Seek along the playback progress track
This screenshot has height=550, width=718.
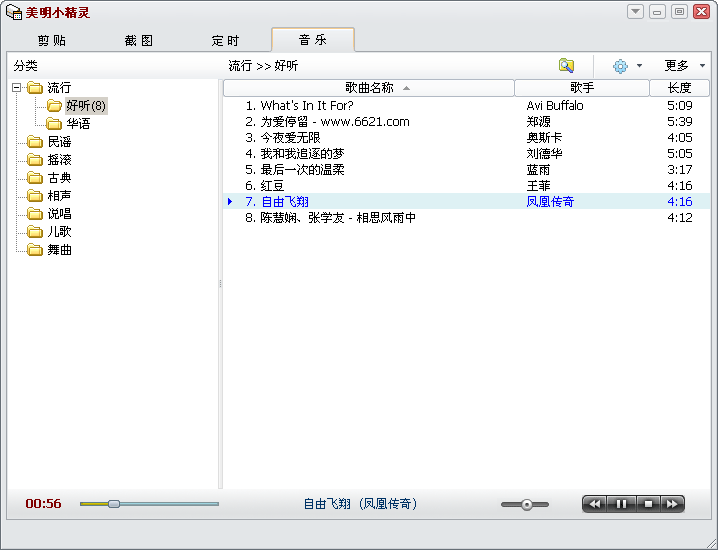pyautogui.click(x=149, y=504)
